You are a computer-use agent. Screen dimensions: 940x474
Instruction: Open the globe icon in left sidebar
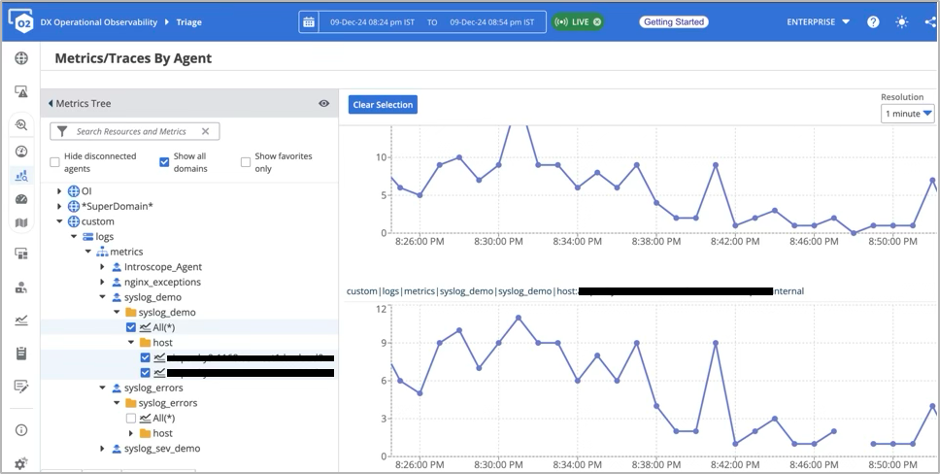pos(21,58)
